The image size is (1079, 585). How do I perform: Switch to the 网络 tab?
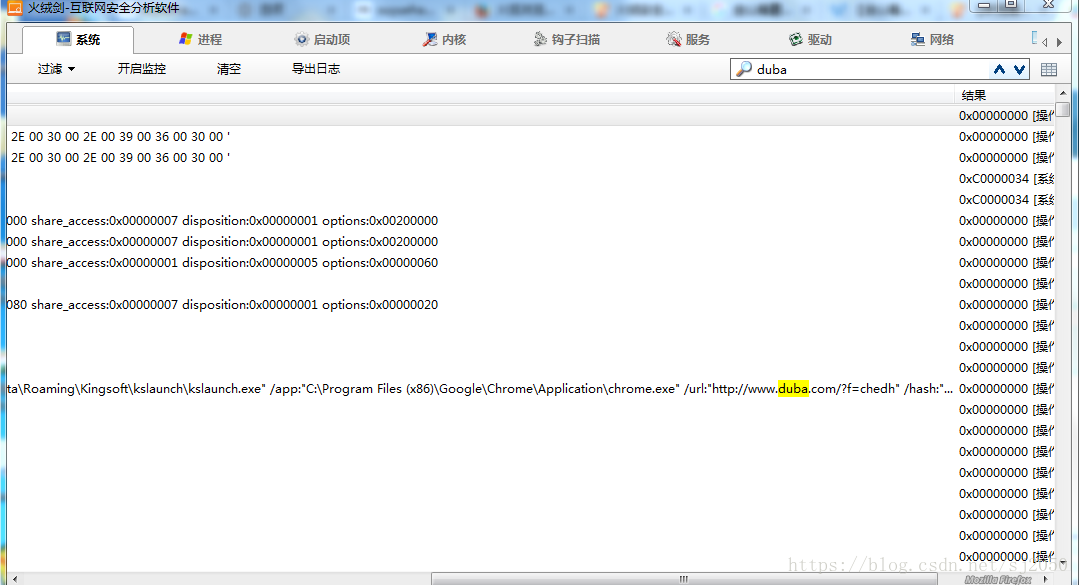932,39
